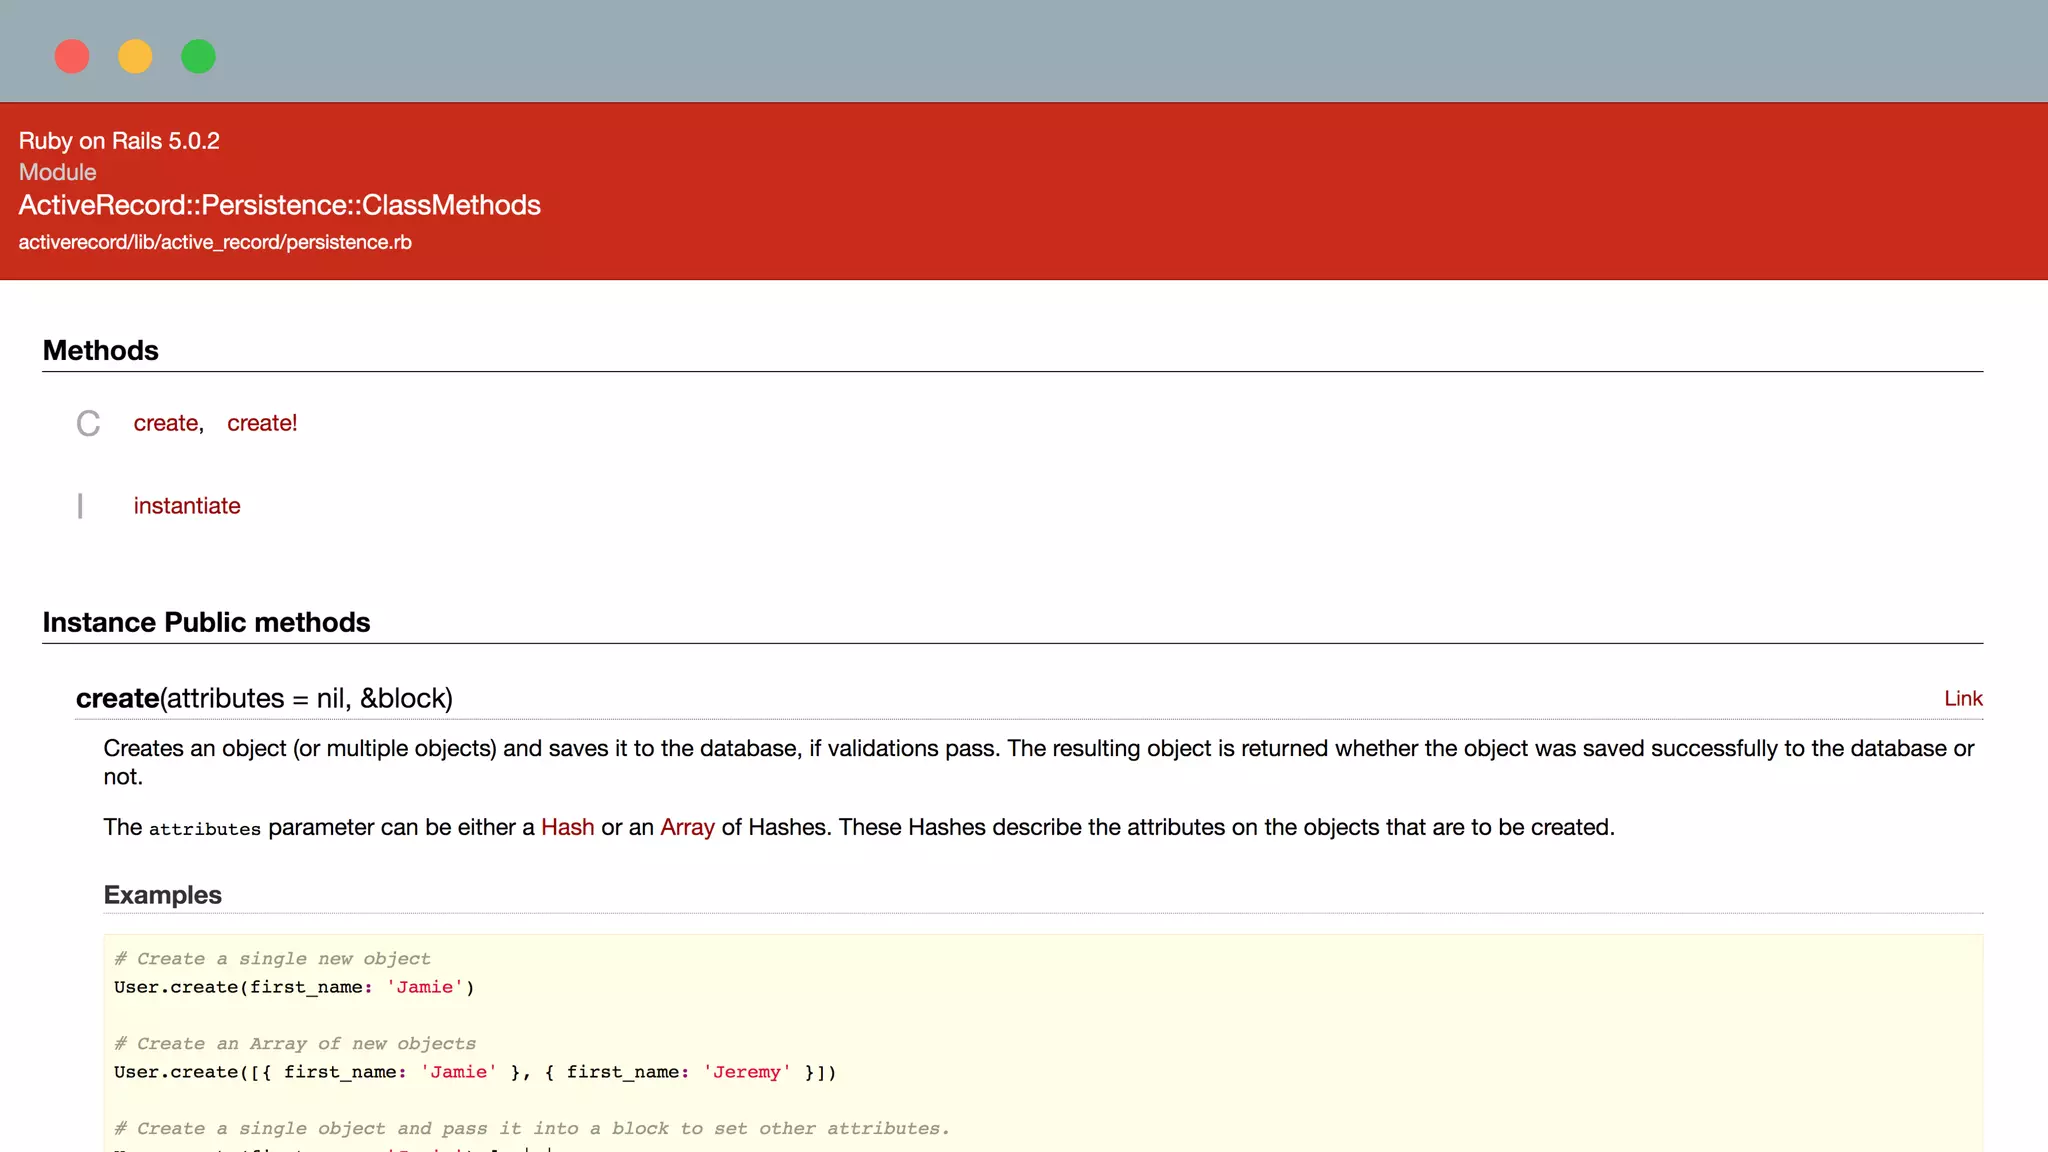Click the Instance Public methods heading
Screen dimensions: 2048x1152
point(206,622)
